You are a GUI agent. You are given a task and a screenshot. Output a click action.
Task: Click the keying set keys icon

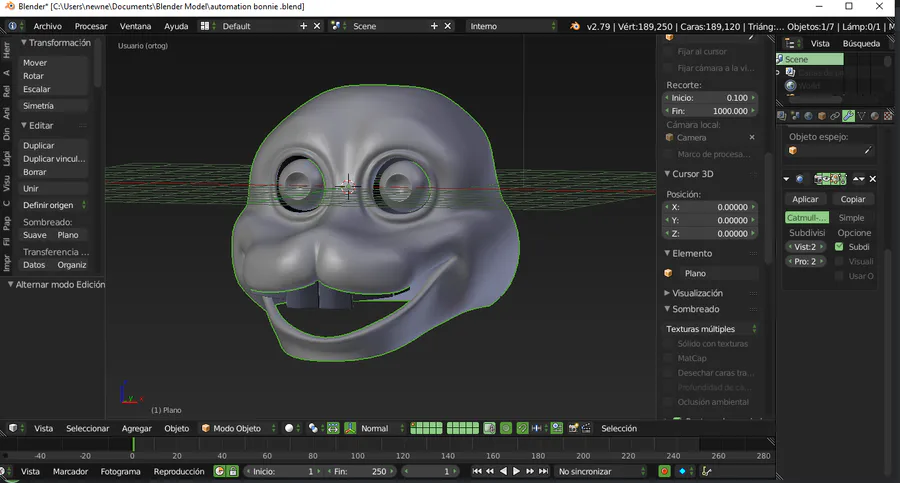[707, 472]
